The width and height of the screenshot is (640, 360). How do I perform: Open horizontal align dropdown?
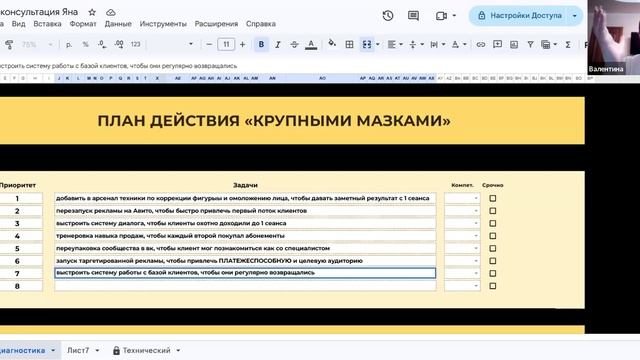coord(395,44)
